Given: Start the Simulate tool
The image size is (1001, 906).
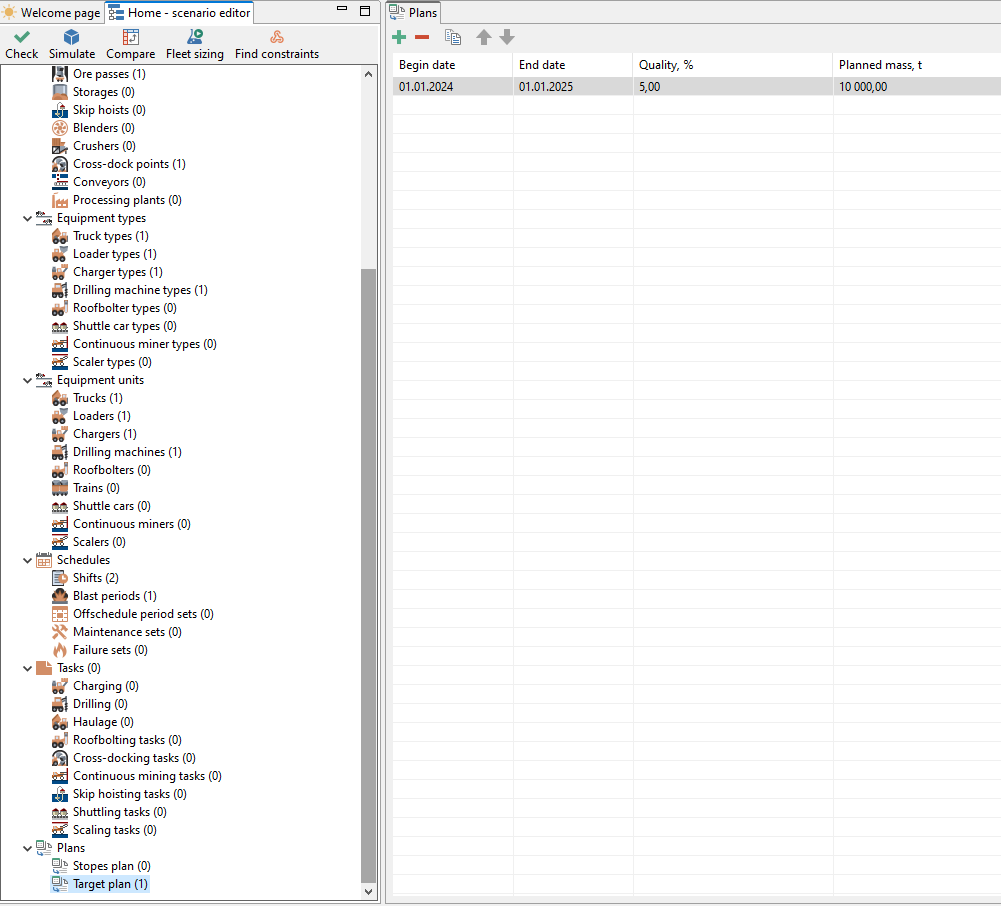Looking at the screenshot, I should point(72,45).
